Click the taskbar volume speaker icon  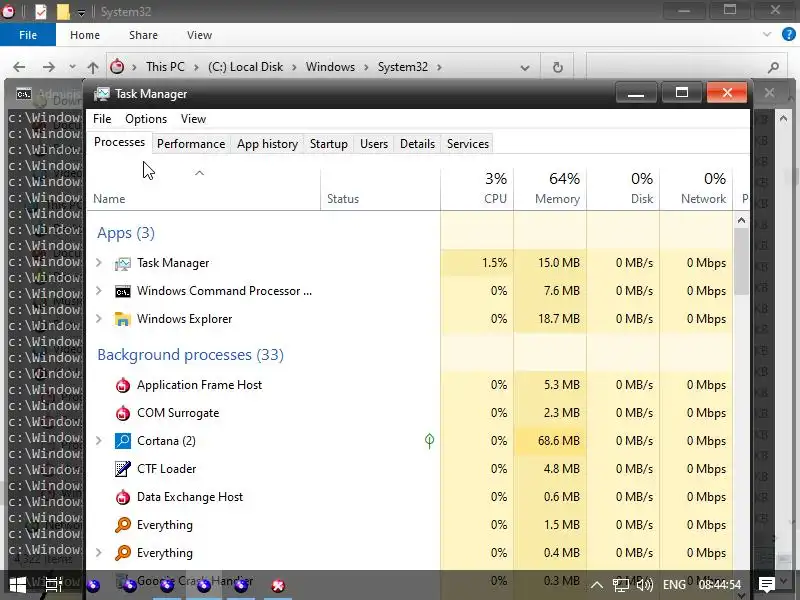pyautogui.click(x=645, y=585)
